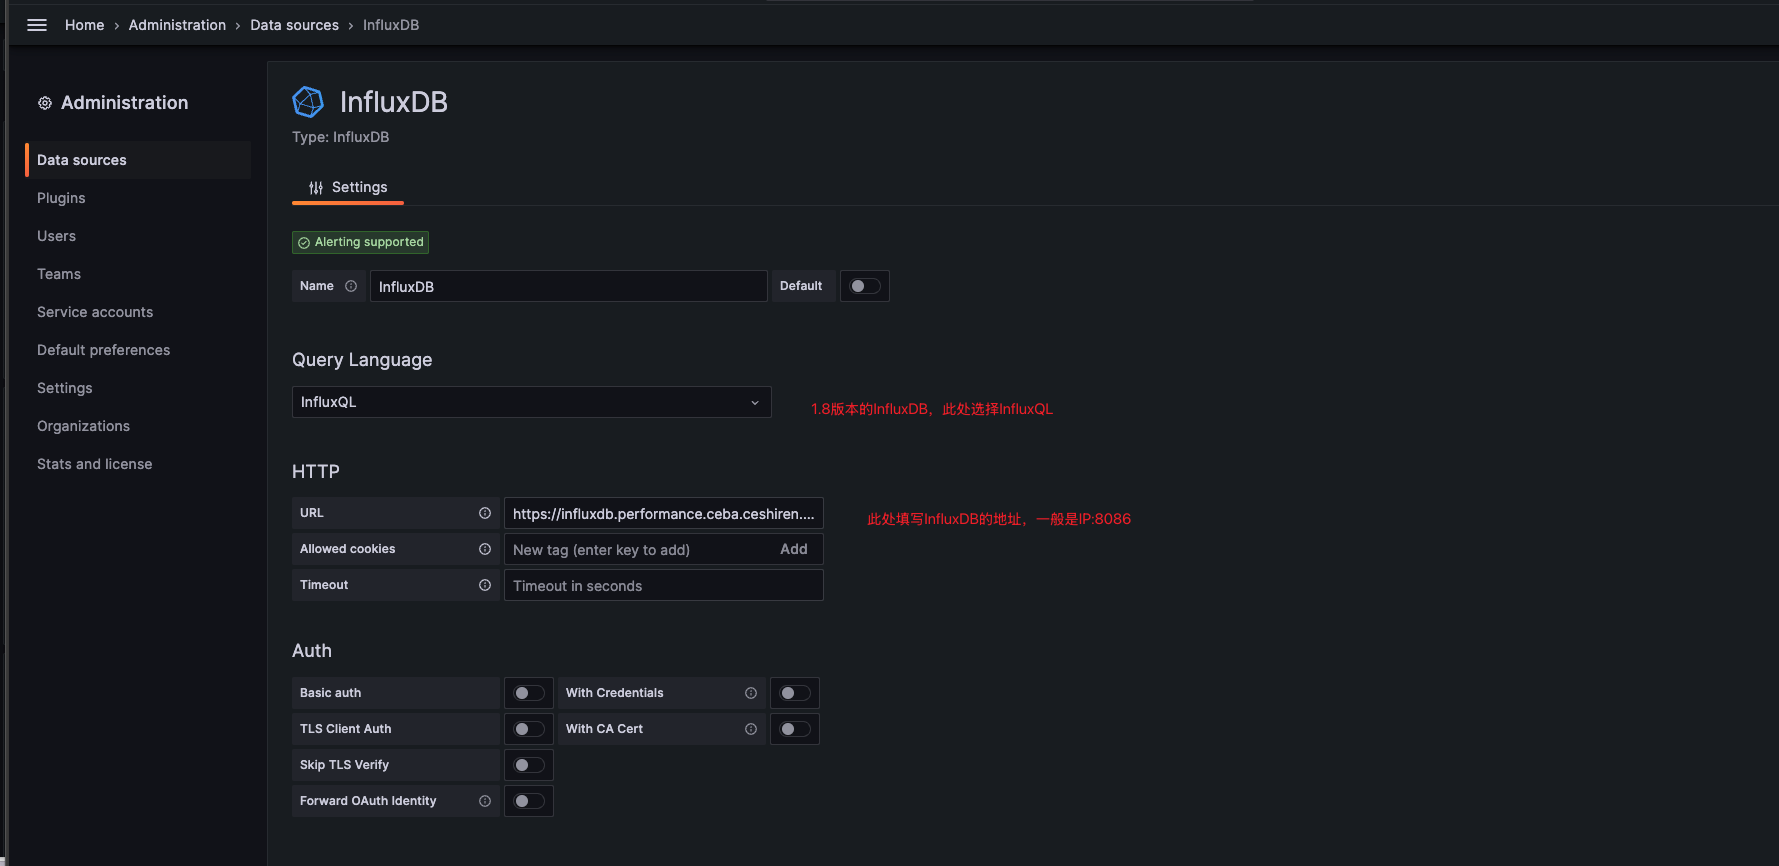Click the Name input field
Screen dimensions: 1779x866
568,286
